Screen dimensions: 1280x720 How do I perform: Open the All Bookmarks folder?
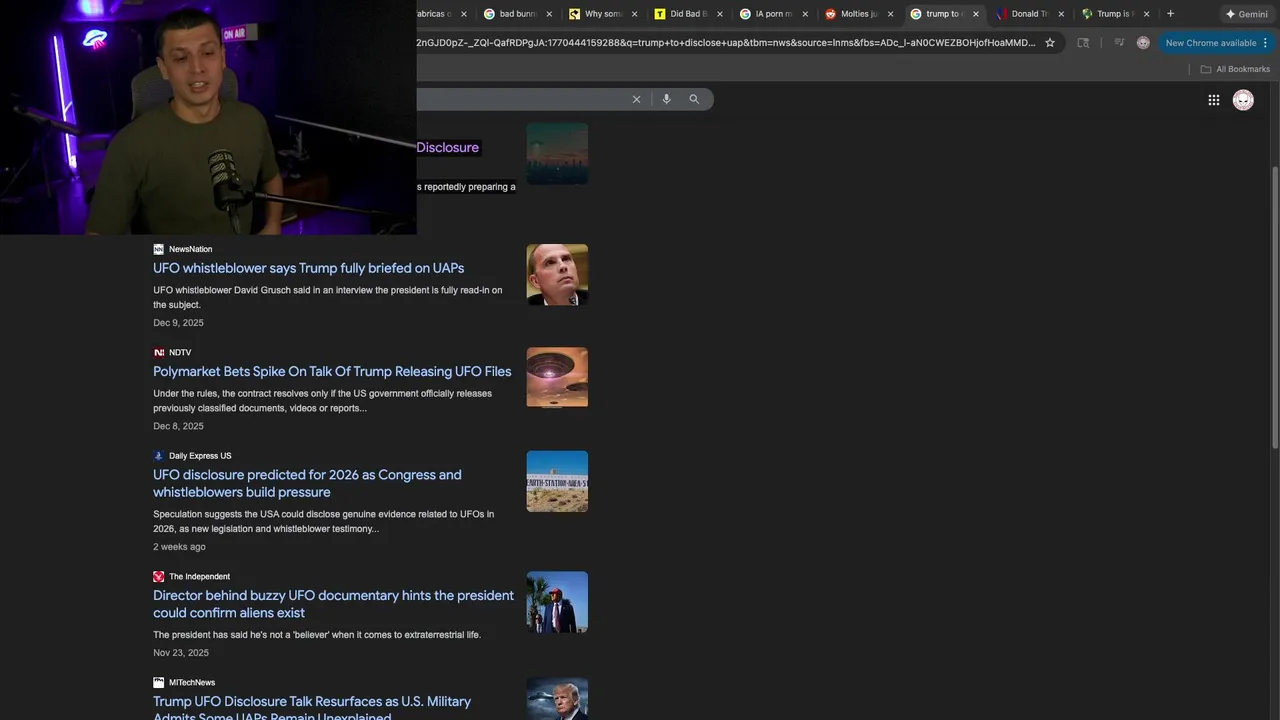[1235, 69]
